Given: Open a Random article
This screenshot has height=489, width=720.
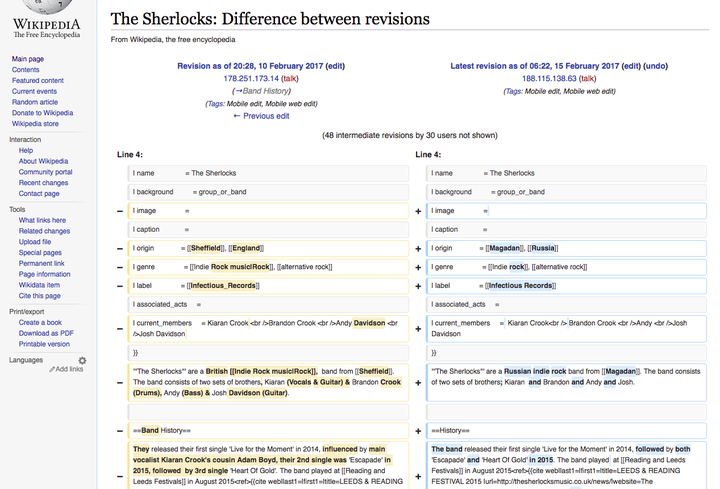Looking at the screenshot, I should click(x=35, y=102).
